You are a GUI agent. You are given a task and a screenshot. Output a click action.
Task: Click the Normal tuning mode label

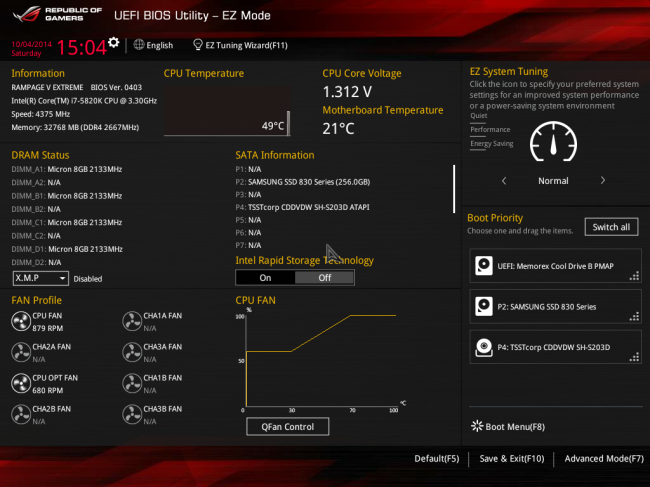click(x=553, y=181)
